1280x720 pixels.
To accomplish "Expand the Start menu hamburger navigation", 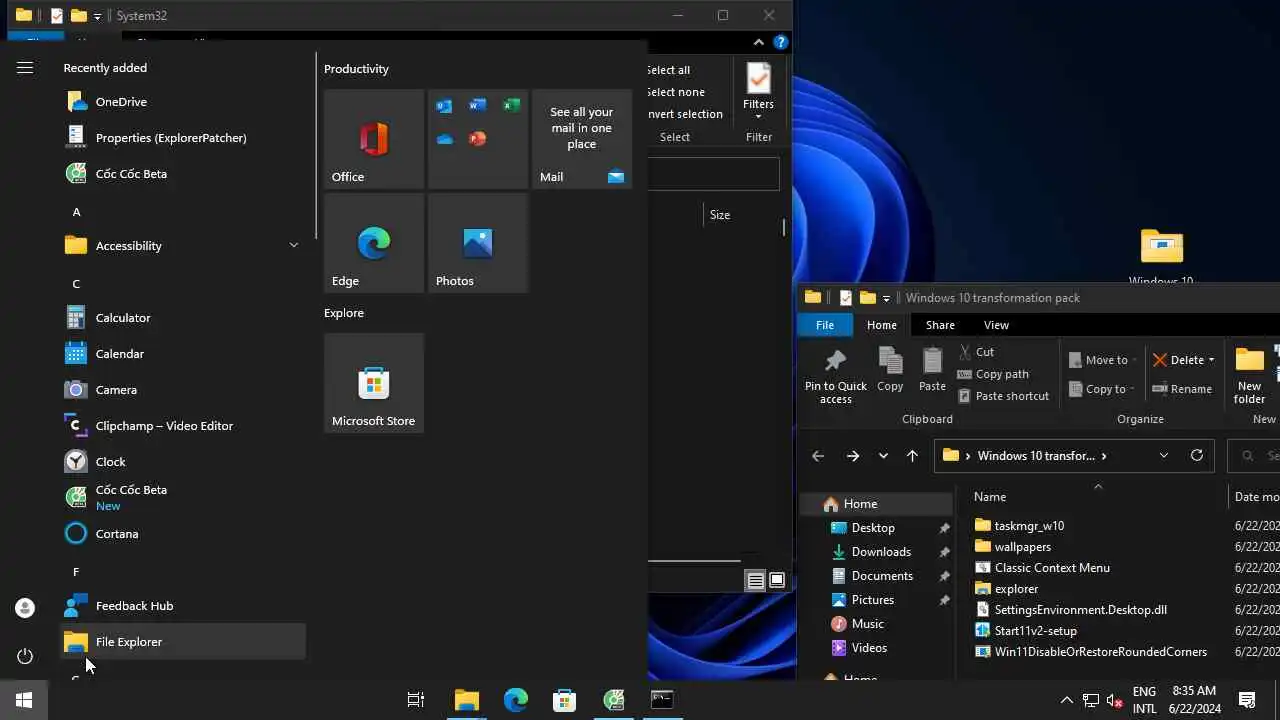I will point(25,68).
